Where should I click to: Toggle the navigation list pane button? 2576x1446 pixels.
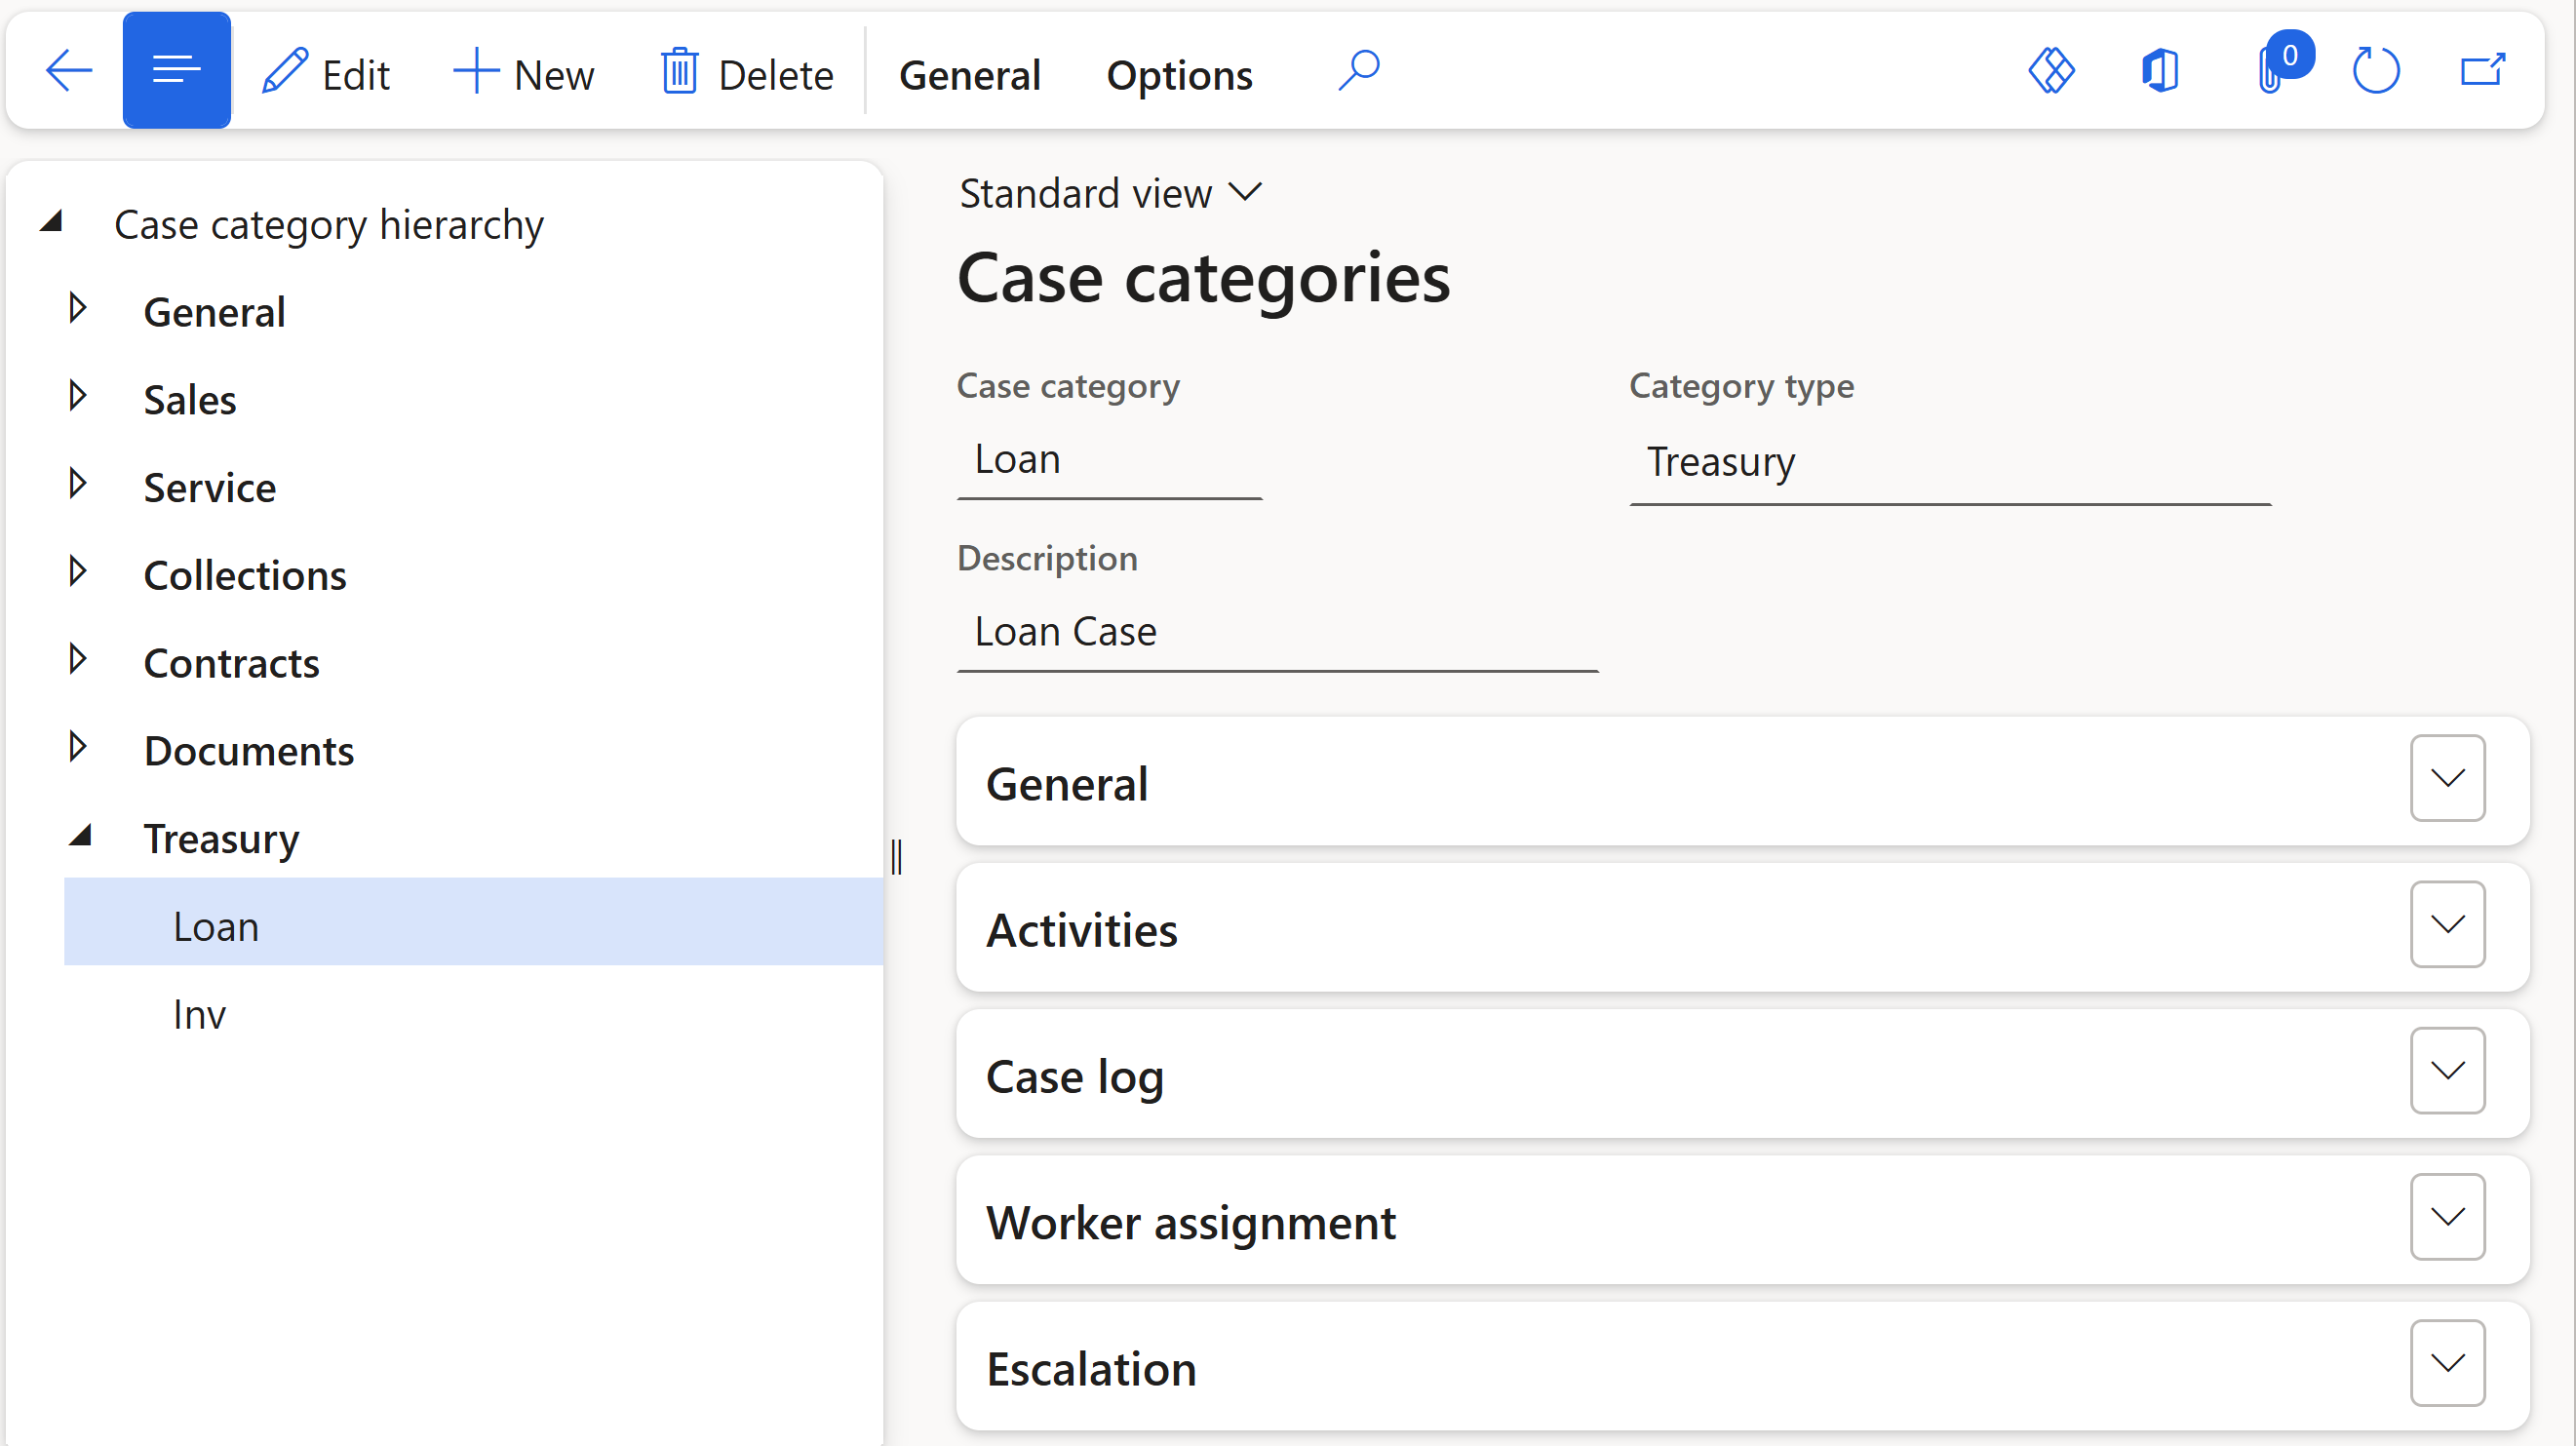177,71
